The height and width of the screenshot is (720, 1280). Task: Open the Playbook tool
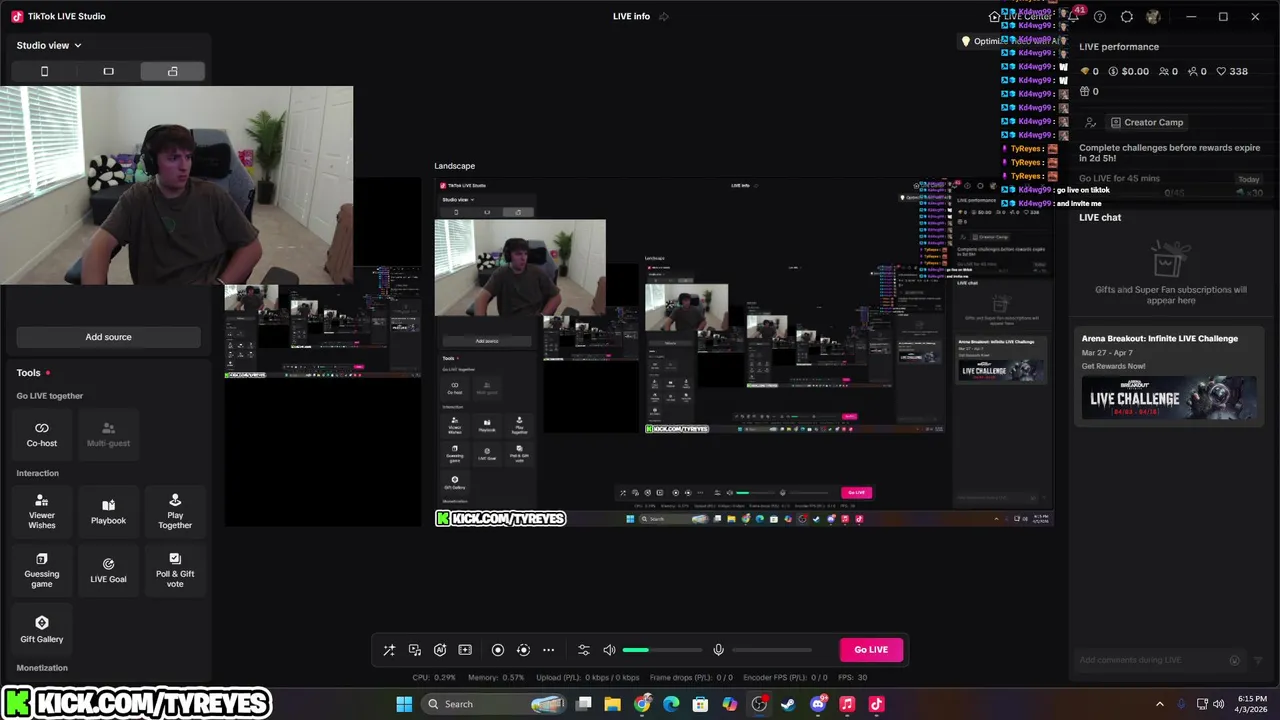[x=108, y=511]
